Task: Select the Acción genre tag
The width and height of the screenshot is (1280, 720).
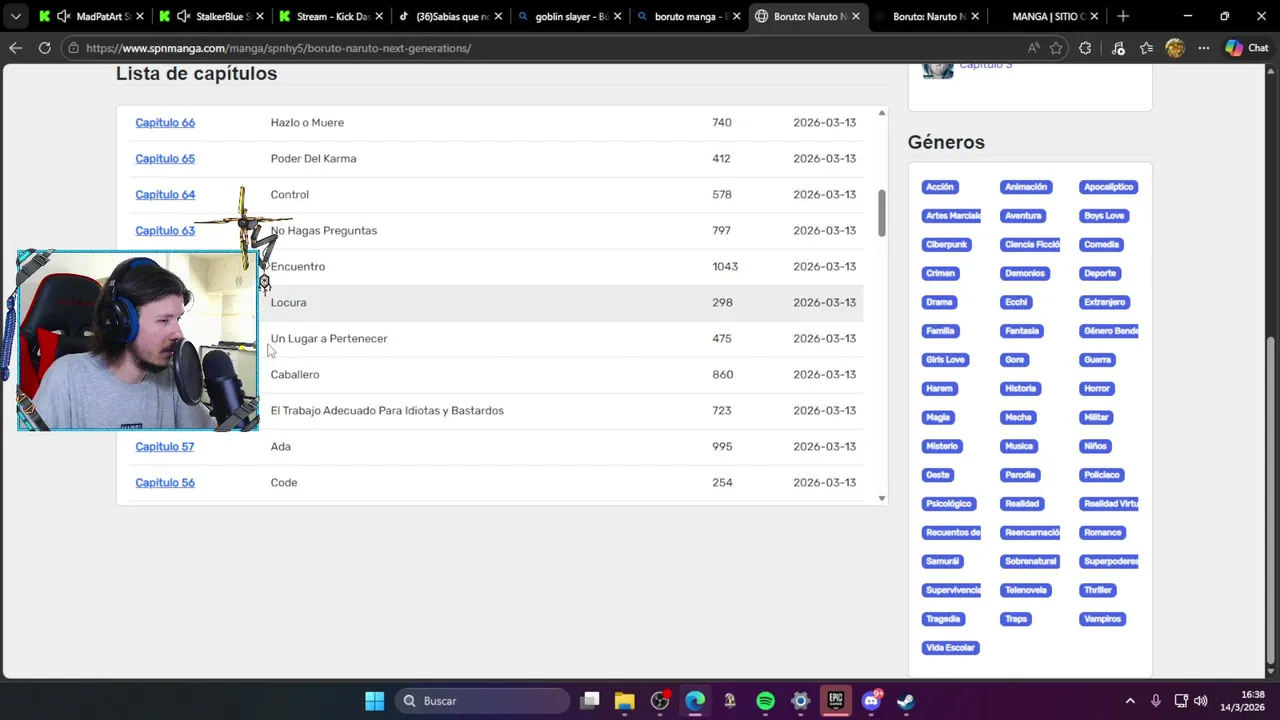Action: (x=940, y=187)
